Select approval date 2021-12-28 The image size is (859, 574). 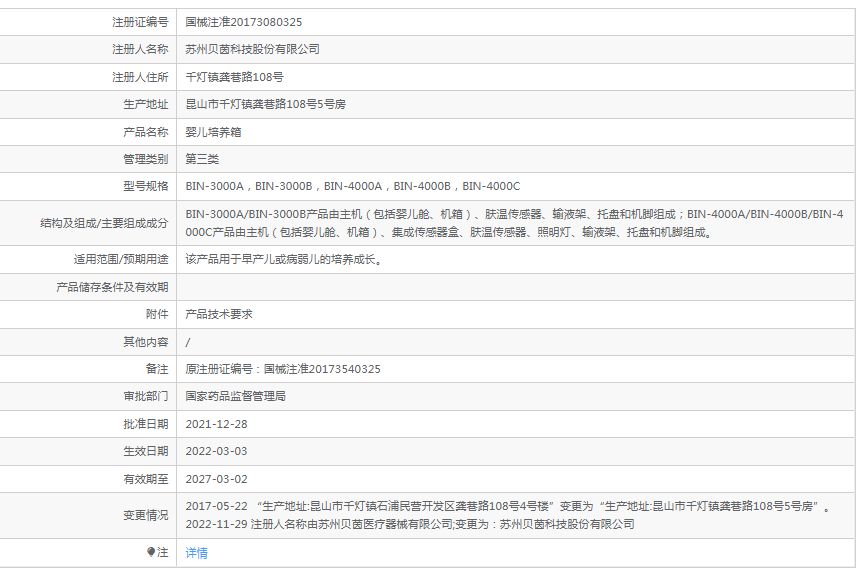(216, 424)
